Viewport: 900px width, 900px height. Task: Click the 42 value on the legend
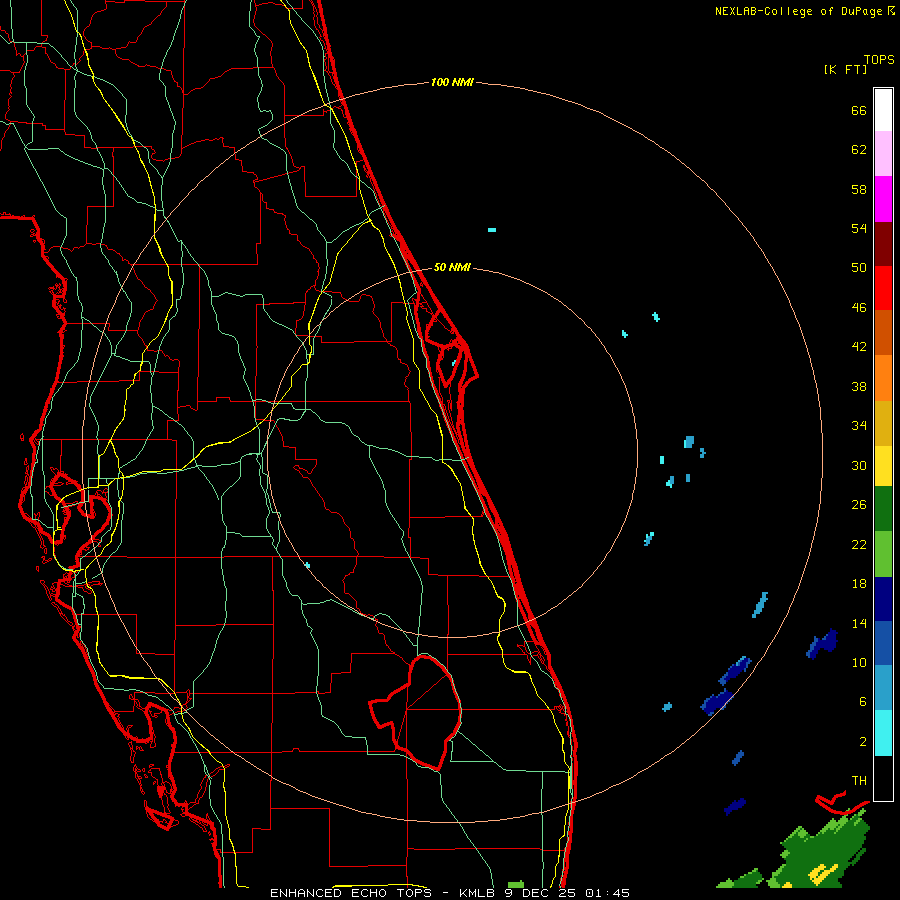click(x=859, y=347)
